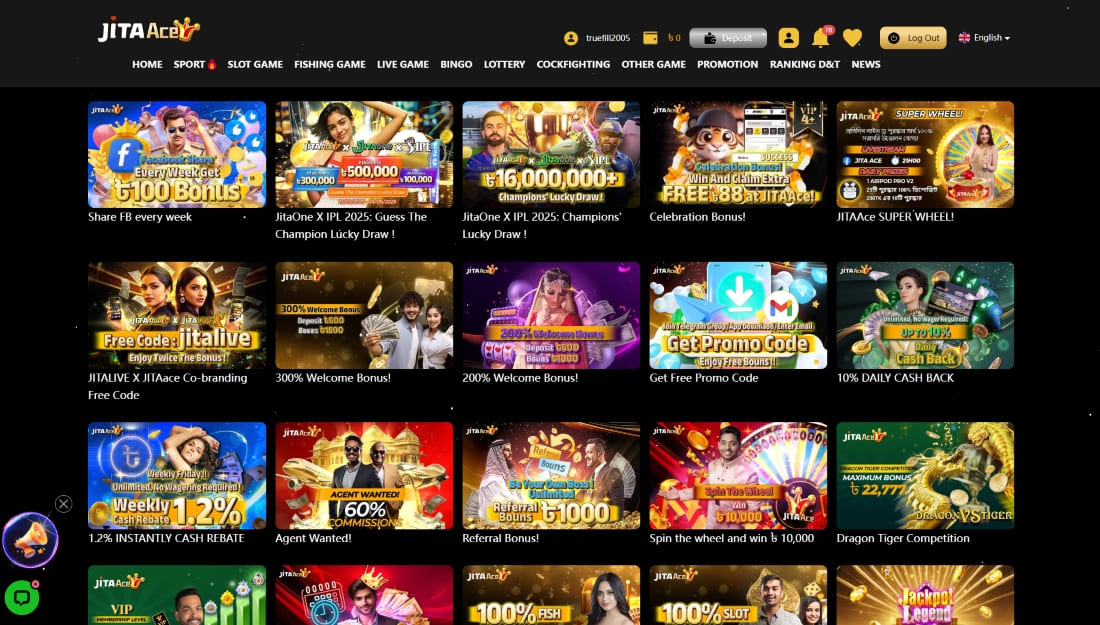Click the Deposit button
Screen dimensions: 1100x625
pyautogui.click(x=728, y=38)
